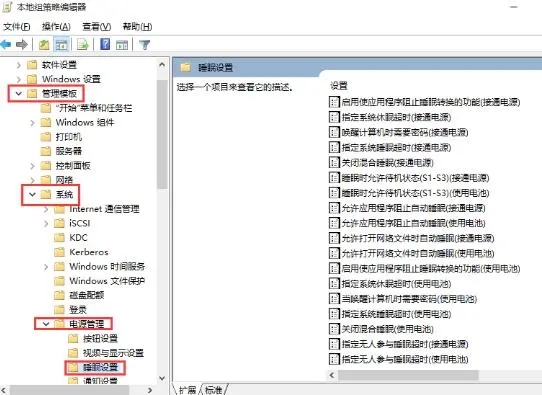542x395 pixels.
Task: Toggle Show/Hide action pane icon
Action: tap(122, 45)
